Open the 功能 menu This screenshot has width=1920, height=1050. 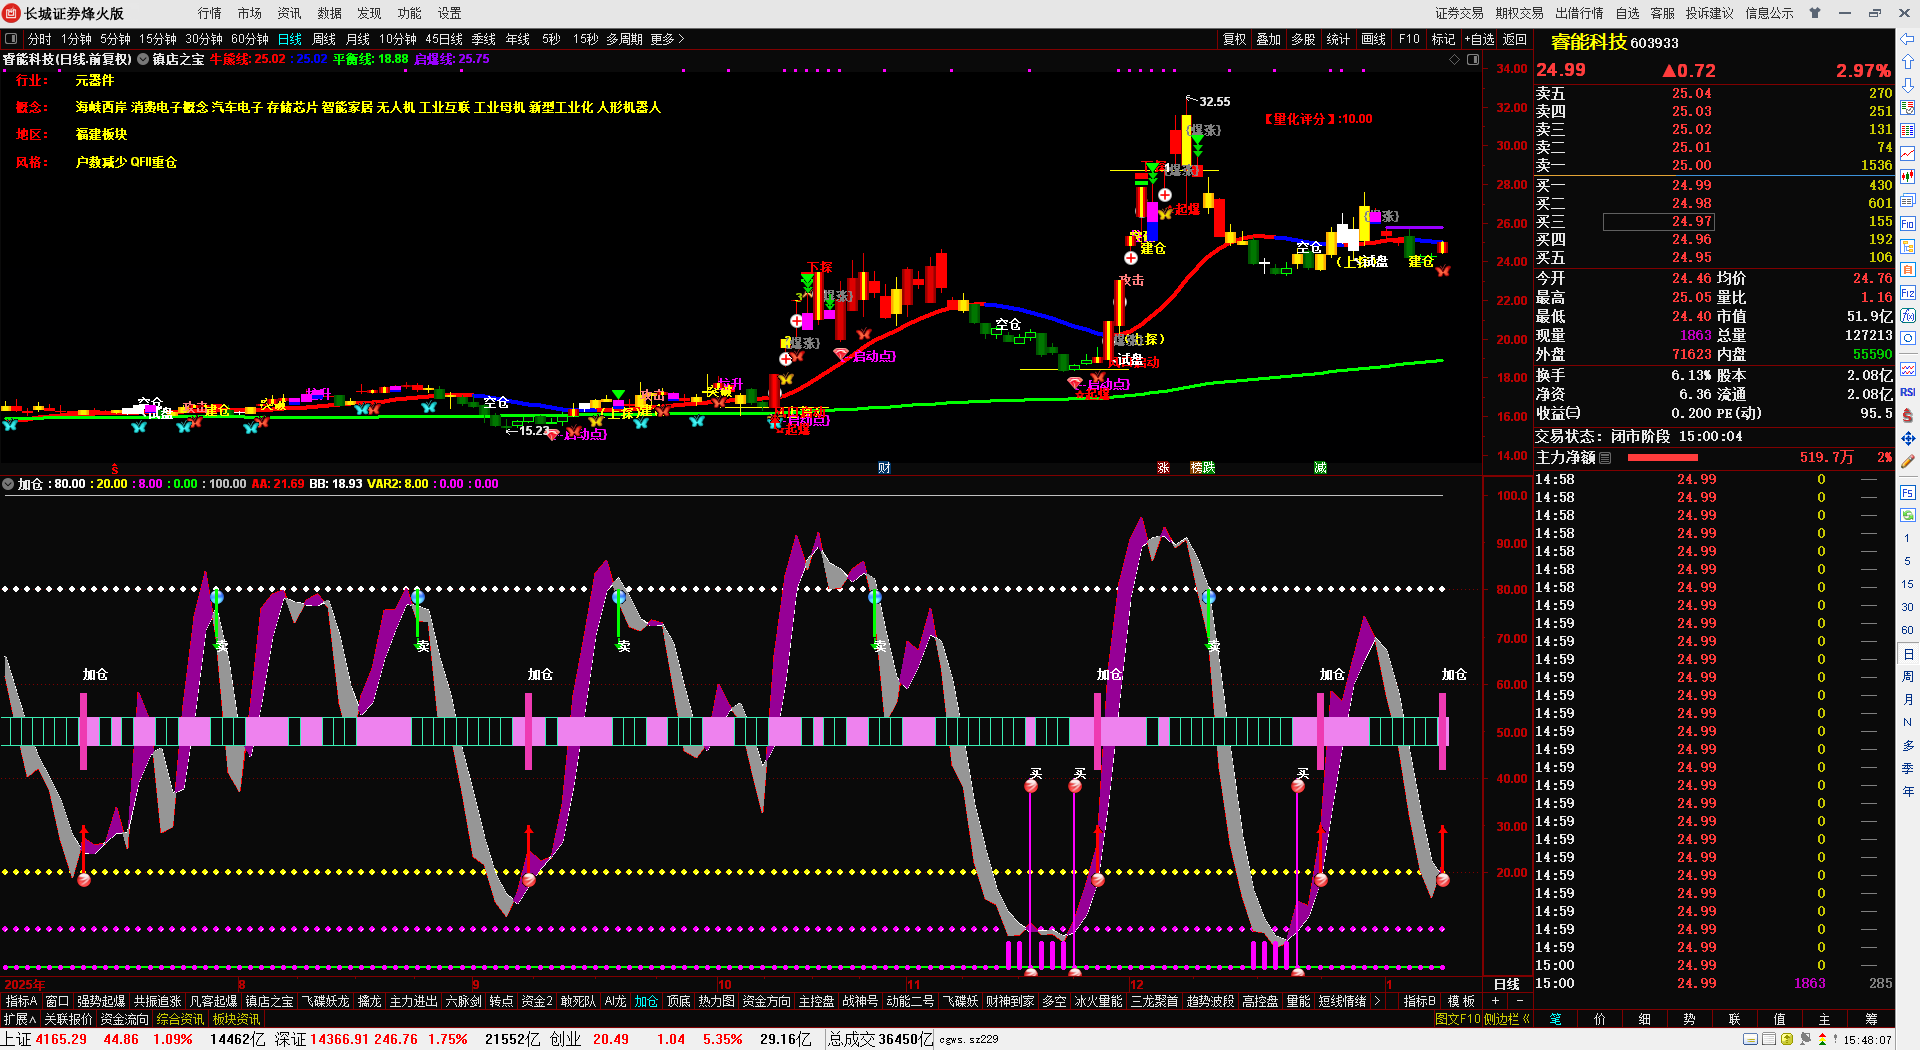point(410,13)
